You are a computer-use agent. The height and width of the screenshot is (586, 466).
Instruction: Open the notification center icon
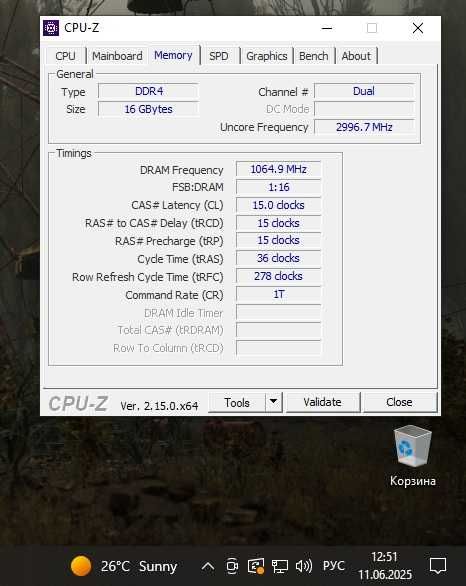click(x=438, y=566)
